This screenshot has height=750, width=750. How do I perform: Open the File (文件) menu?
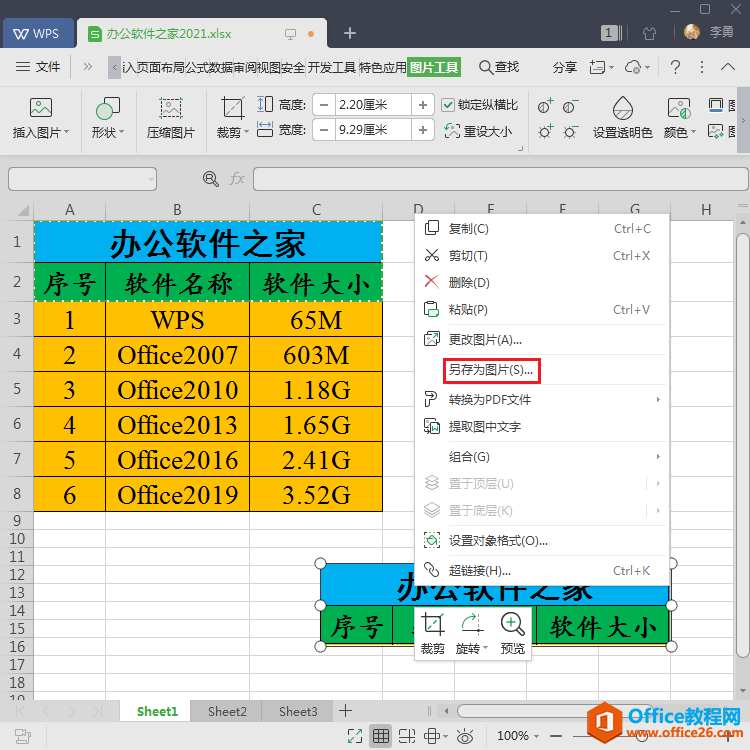coord(38,66)
